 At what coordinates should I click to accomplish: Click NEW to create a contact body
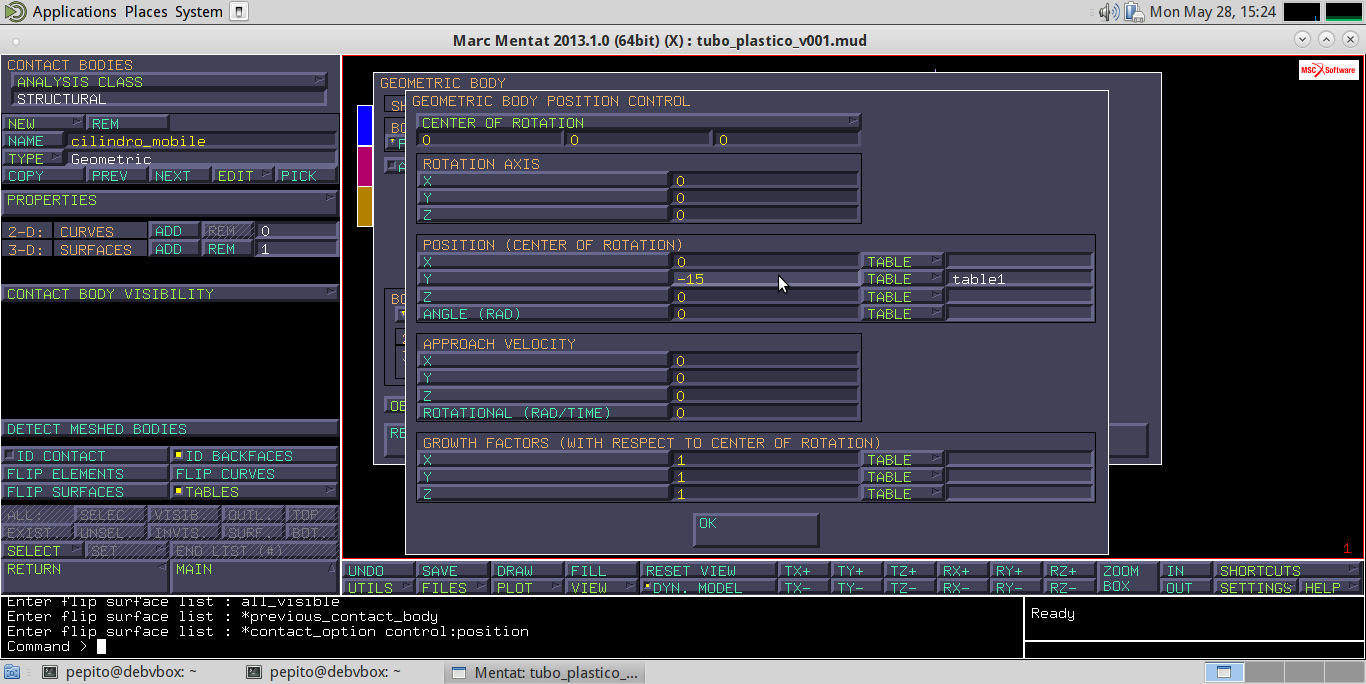[x=44, y=124]
